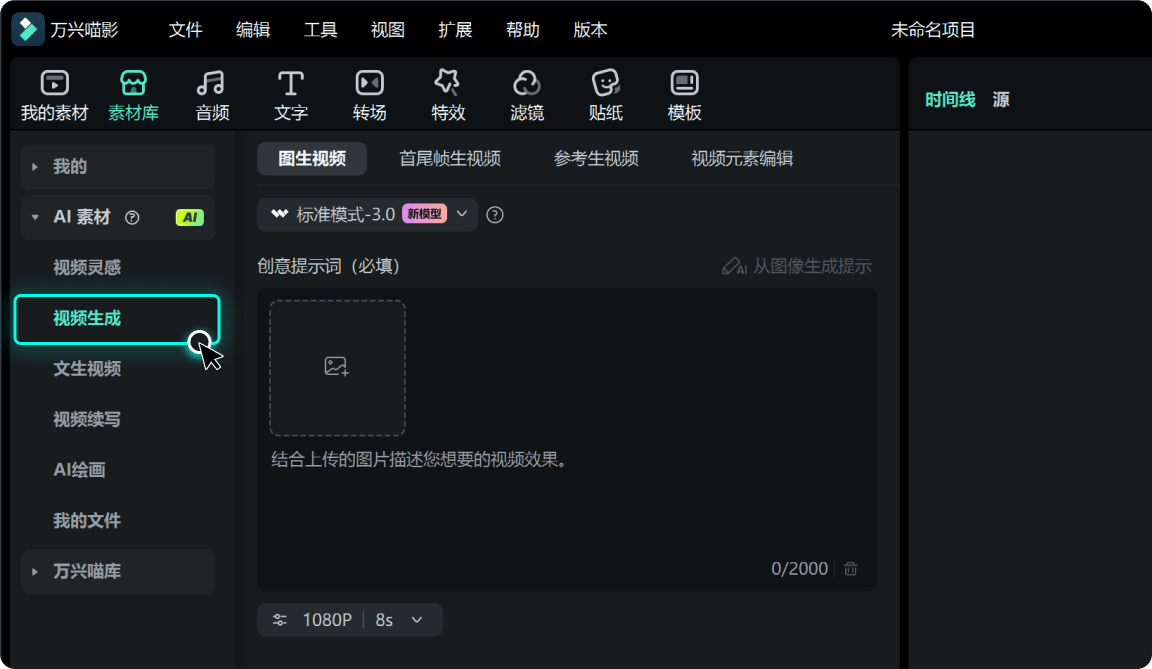Viewport: 1152px width, 669px height.
Task: Switch to the 参考生视频 tab
Action: [596, 159]
